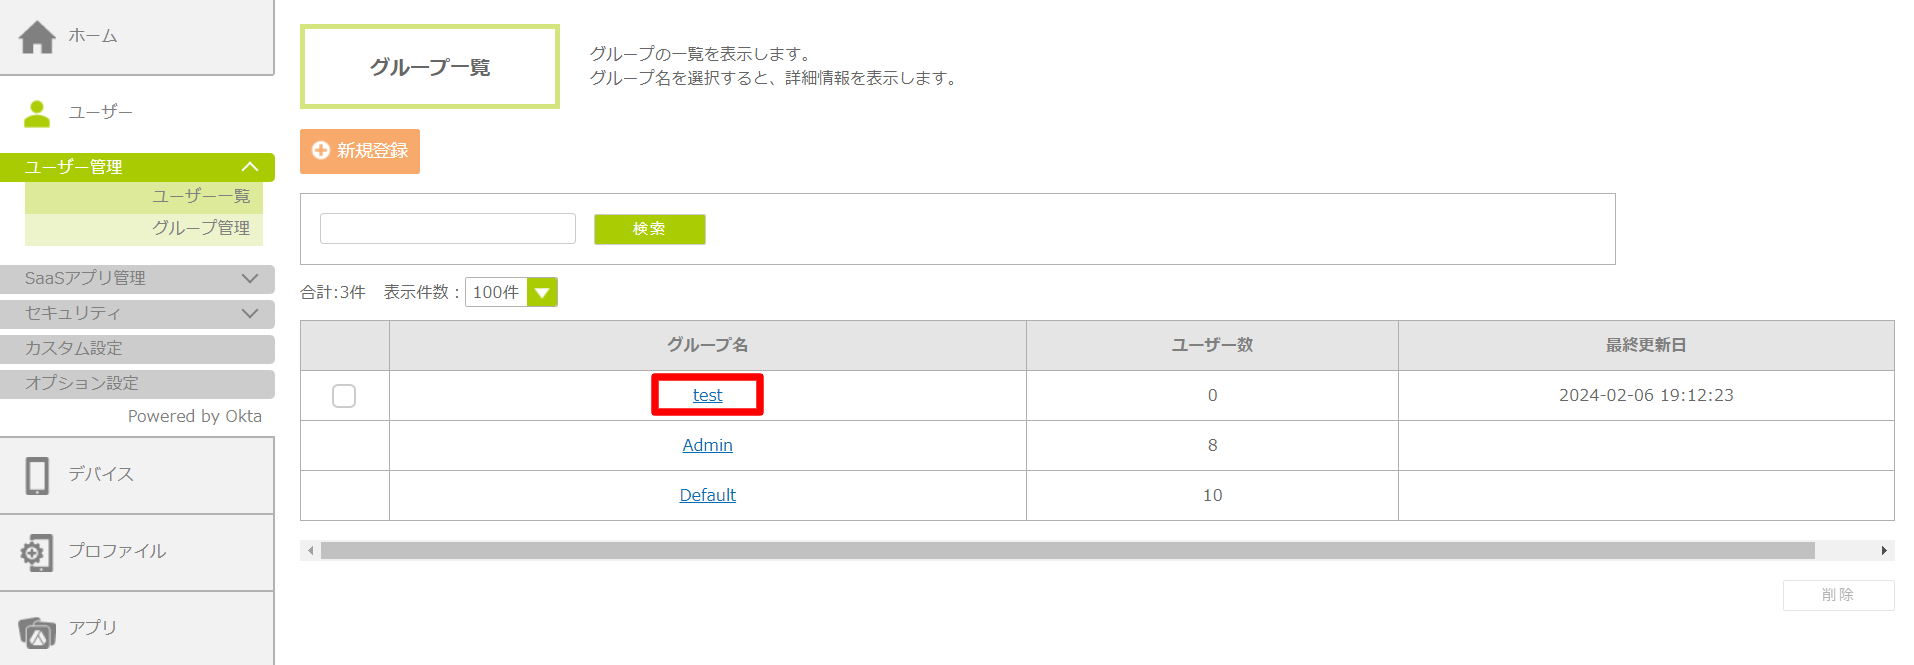Click the Device phone icon
The image size is (1914, 665).
tap(37, 475)
